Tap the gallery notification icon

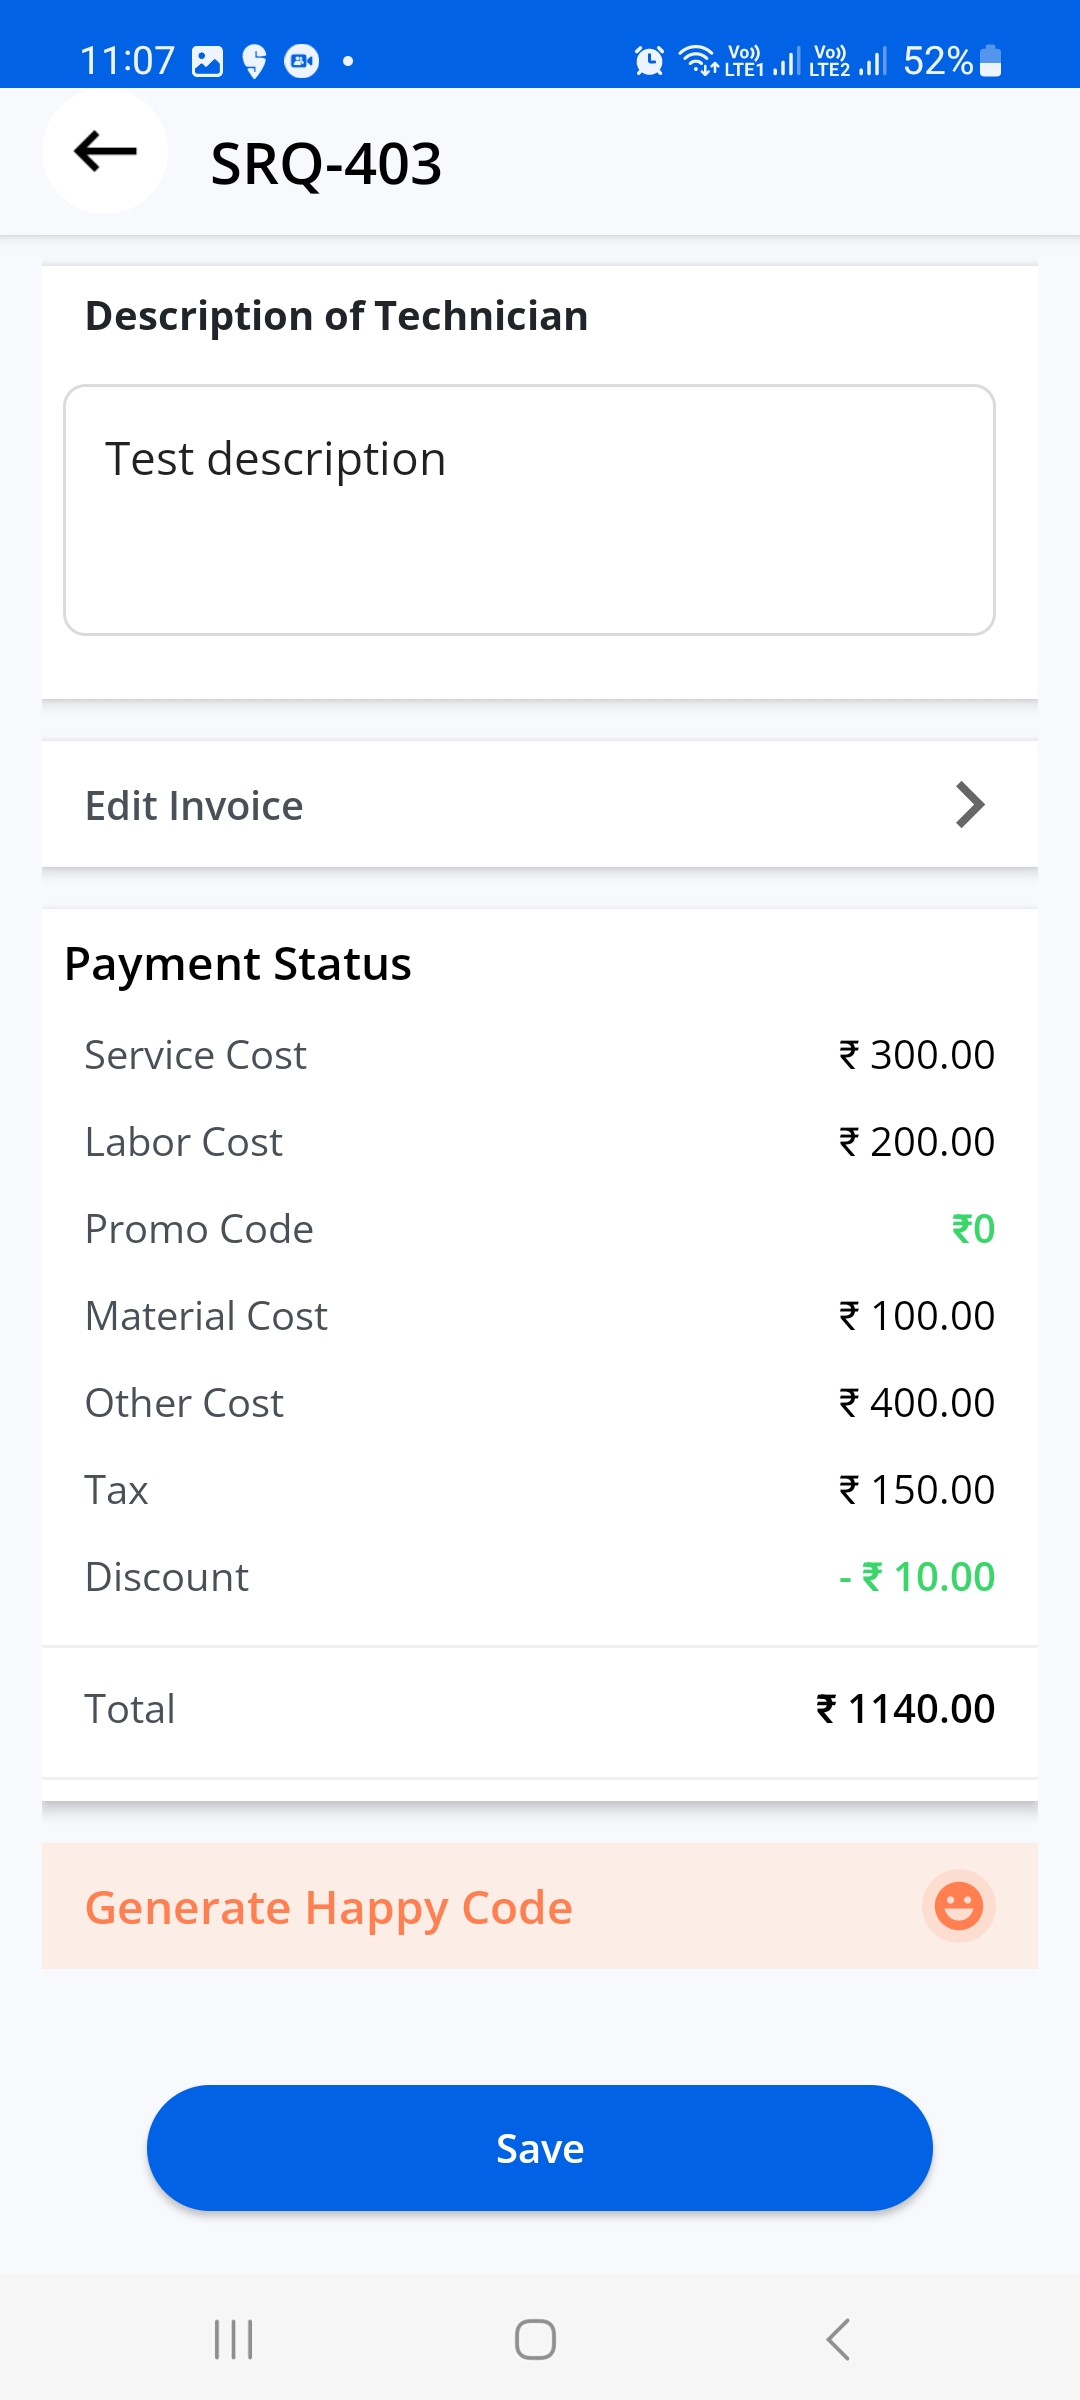[x=207, y=61]
